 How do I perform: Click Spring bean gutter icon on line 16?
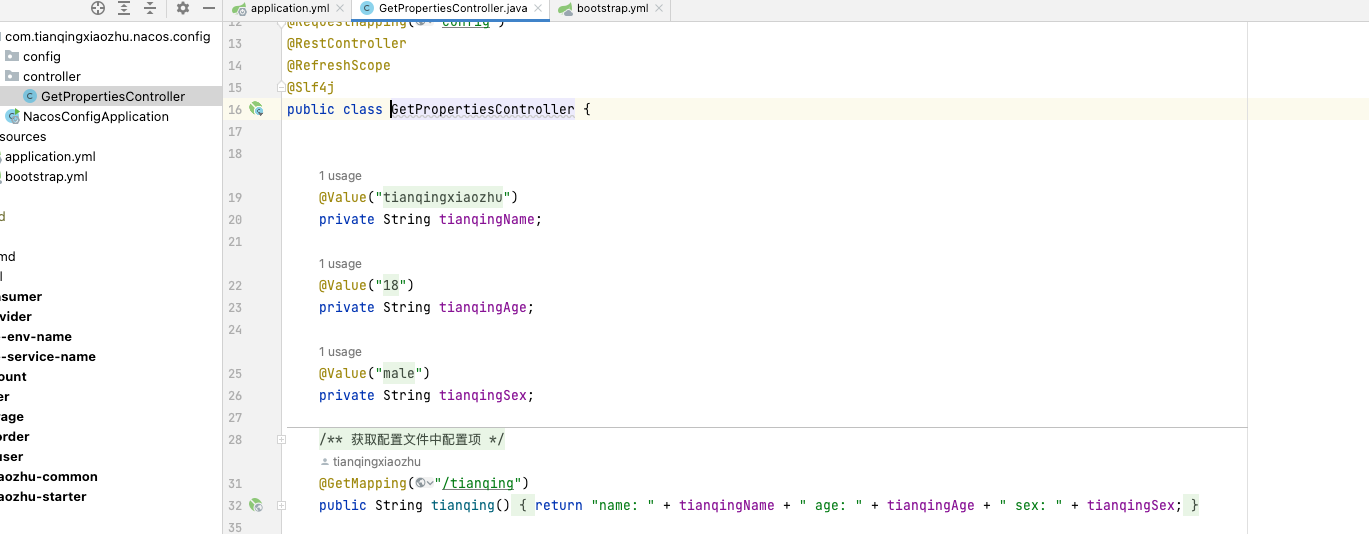[256, 109]
